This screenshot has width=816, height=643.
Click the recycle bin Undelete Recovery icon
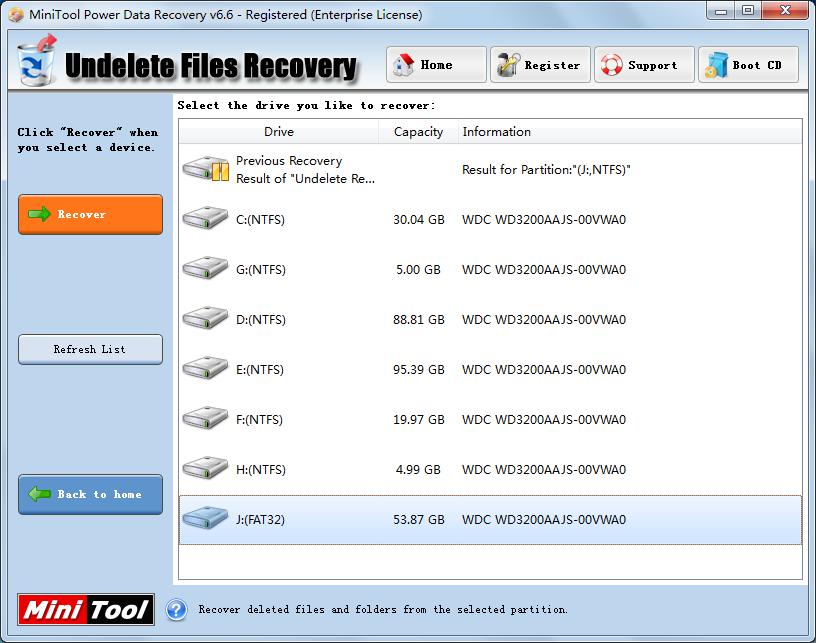click(36, 61)
